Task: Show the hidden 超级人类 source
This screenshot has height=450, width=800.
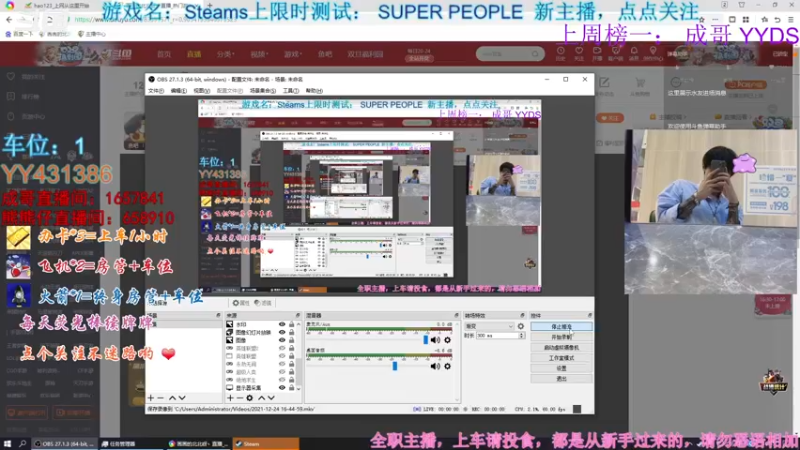Action: click(282, 372)
